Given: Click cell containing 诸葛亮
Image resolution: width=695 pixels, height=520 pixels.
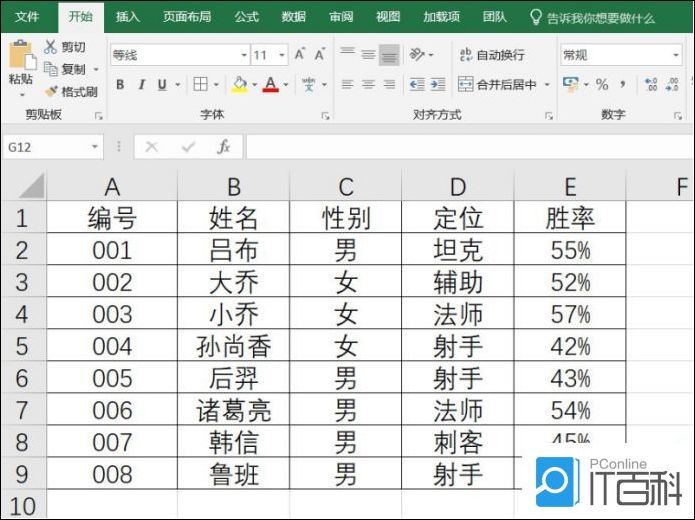Looking at the screenshot, I should [234, 410].
